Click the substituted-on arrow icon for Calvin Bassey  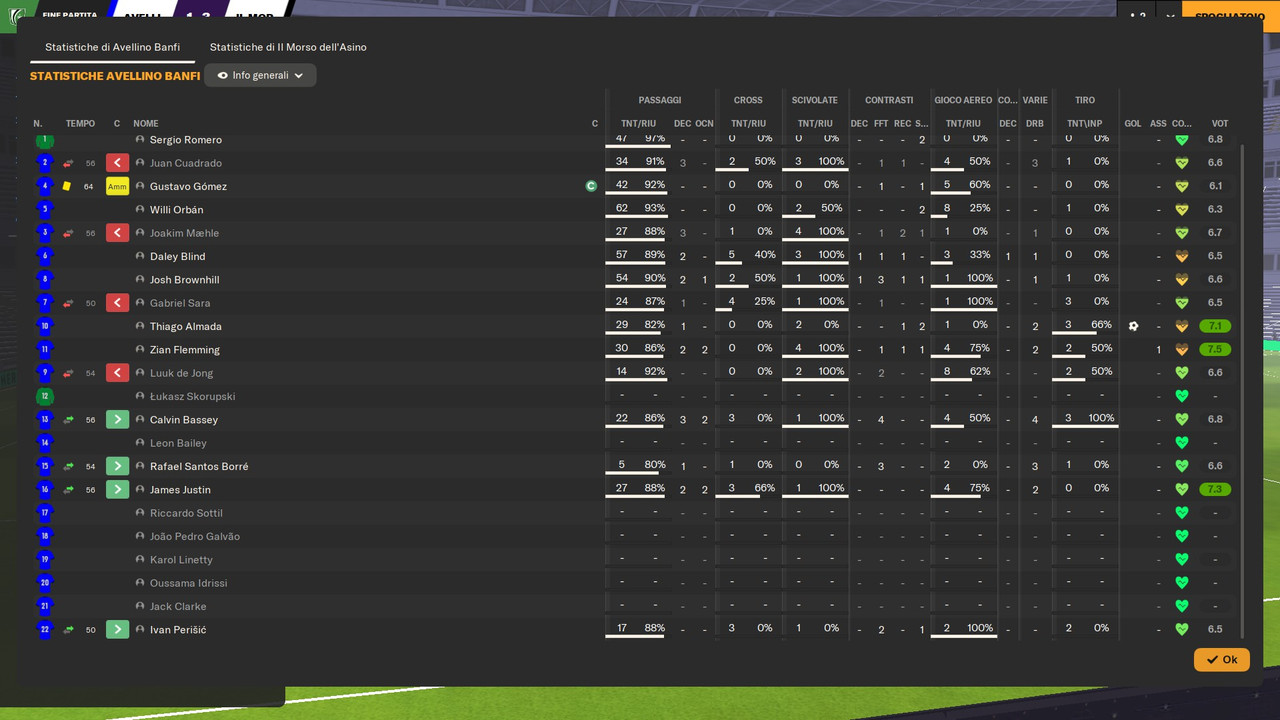tap(117, 420)
